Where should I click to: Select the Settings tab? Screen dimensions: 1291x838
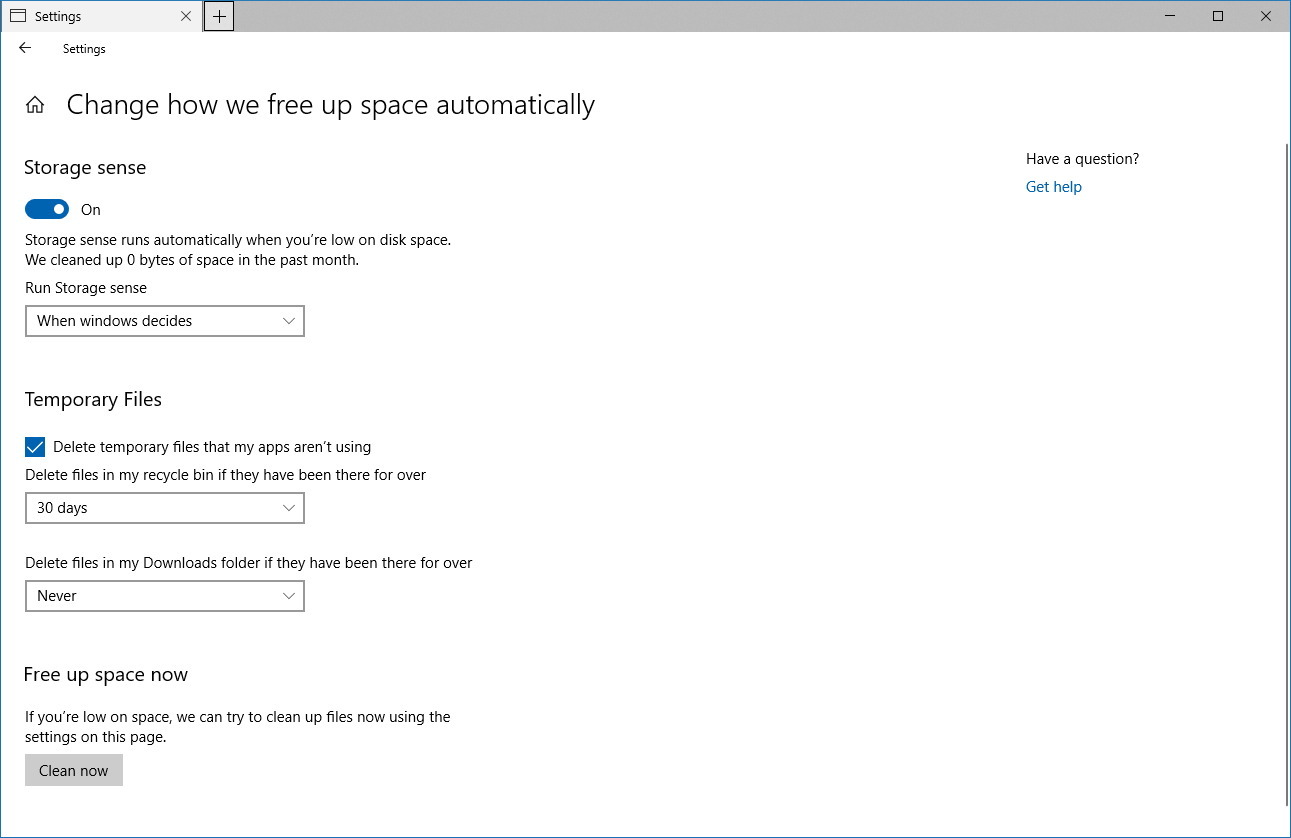click(101, 16)
